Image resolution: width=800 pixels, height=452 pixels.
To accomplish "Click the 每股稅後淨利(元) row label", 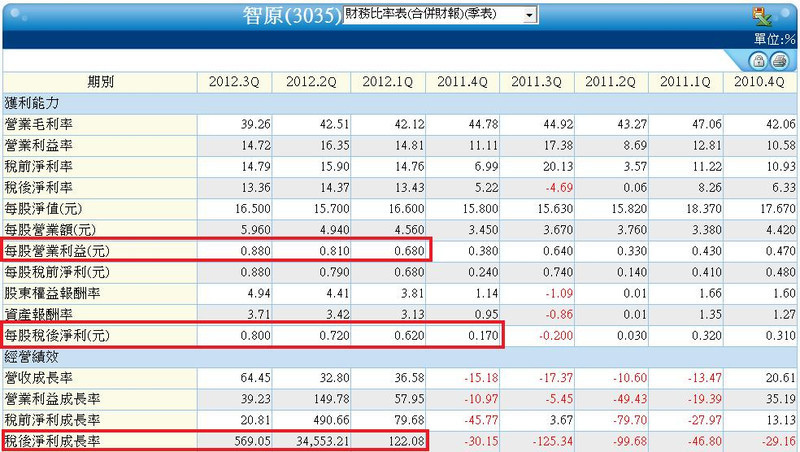I will pyautogui.click(x=57, y=336).
